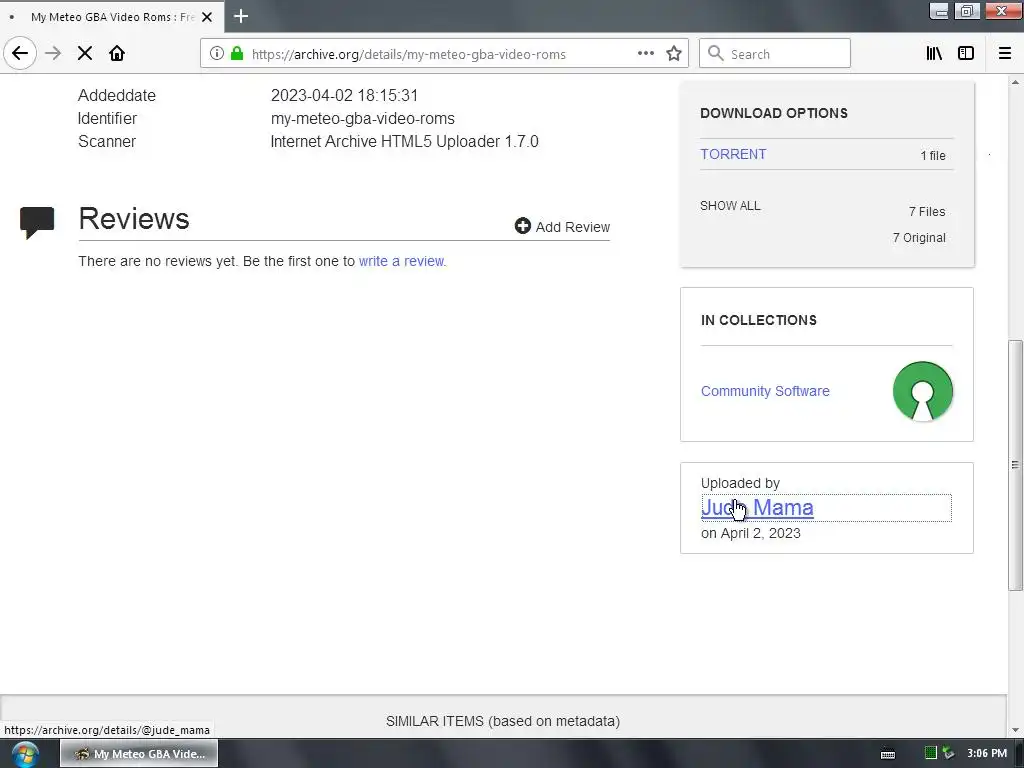Screen dimensions: 1024x768
Task: Open the Library icon in toolbar
Action: coord(934,54)
